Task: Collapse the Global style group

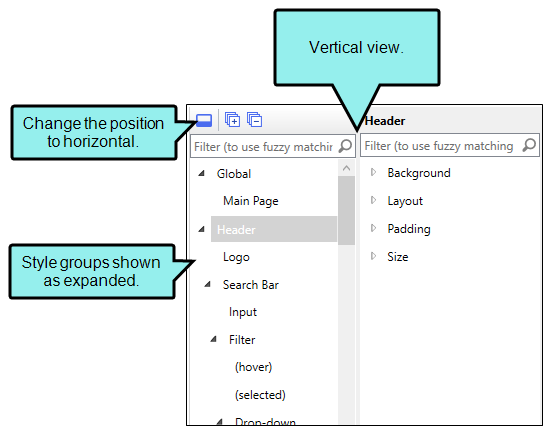Action: 202,173
